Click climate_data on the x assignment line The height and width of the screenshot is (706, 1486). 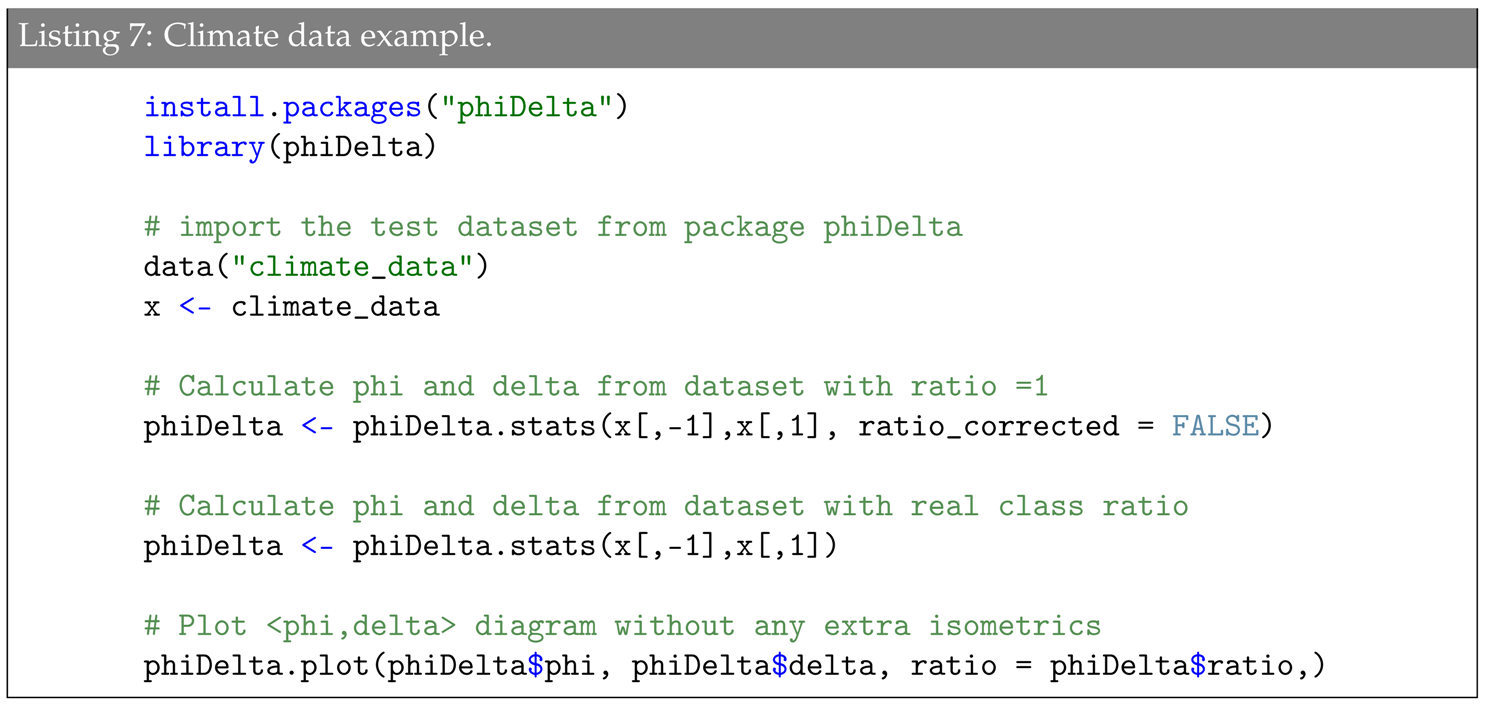335,306
